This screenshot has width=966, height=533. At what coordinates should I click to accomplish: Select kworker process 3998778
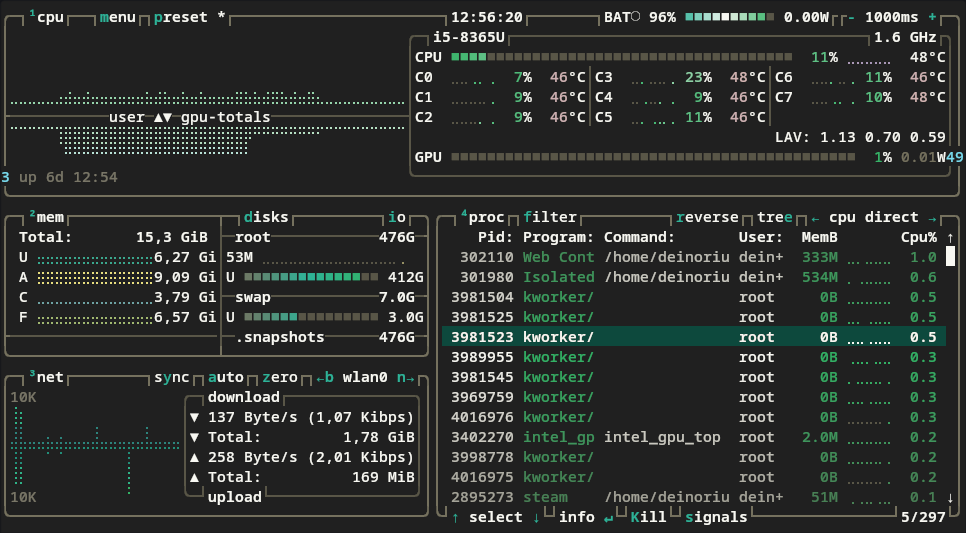click(x=694, y=457)
